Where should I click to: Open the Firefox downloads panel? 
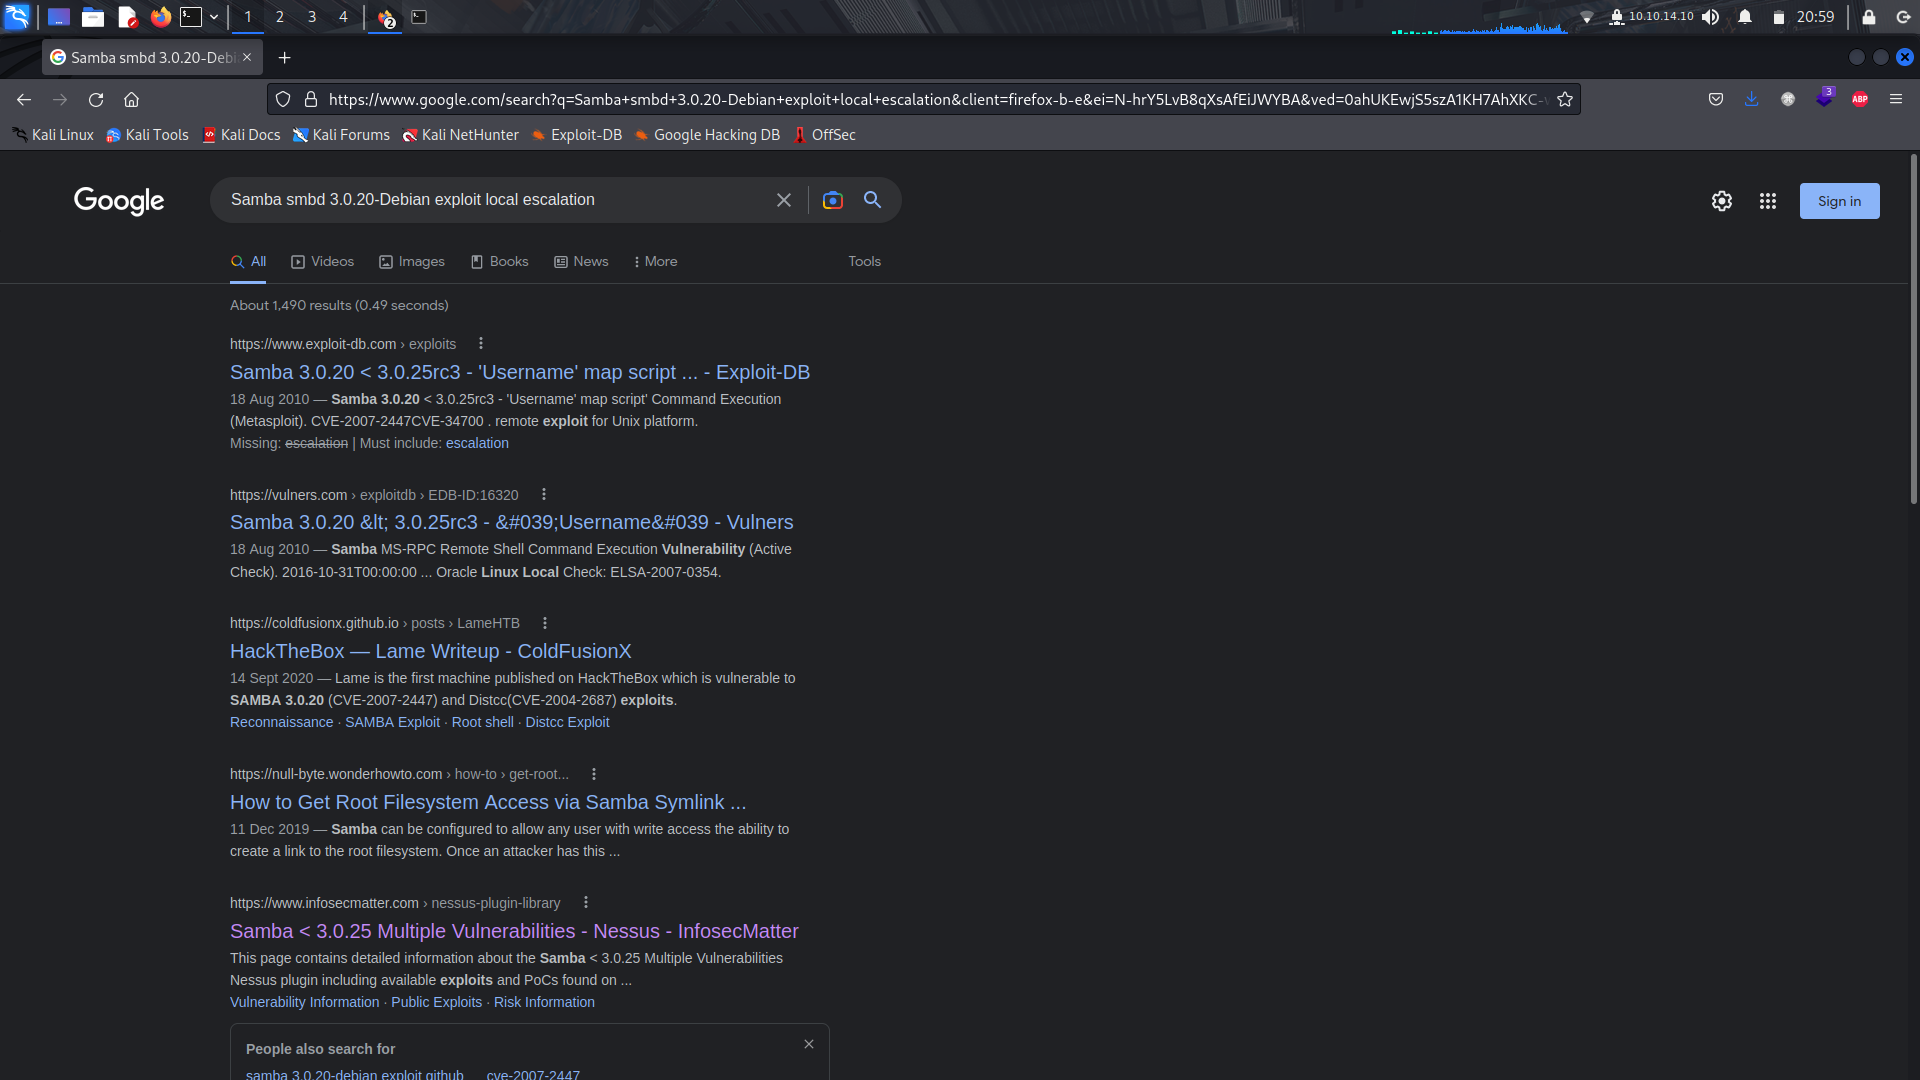pyautogui.click(x=1752, y=99)
